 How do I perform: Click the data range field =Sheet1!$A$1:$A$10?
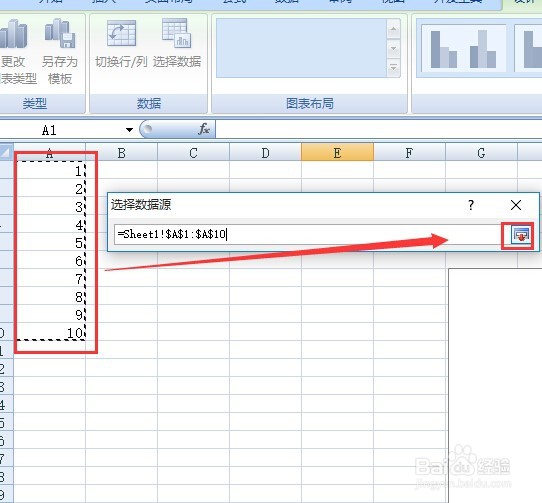(307, 234)
